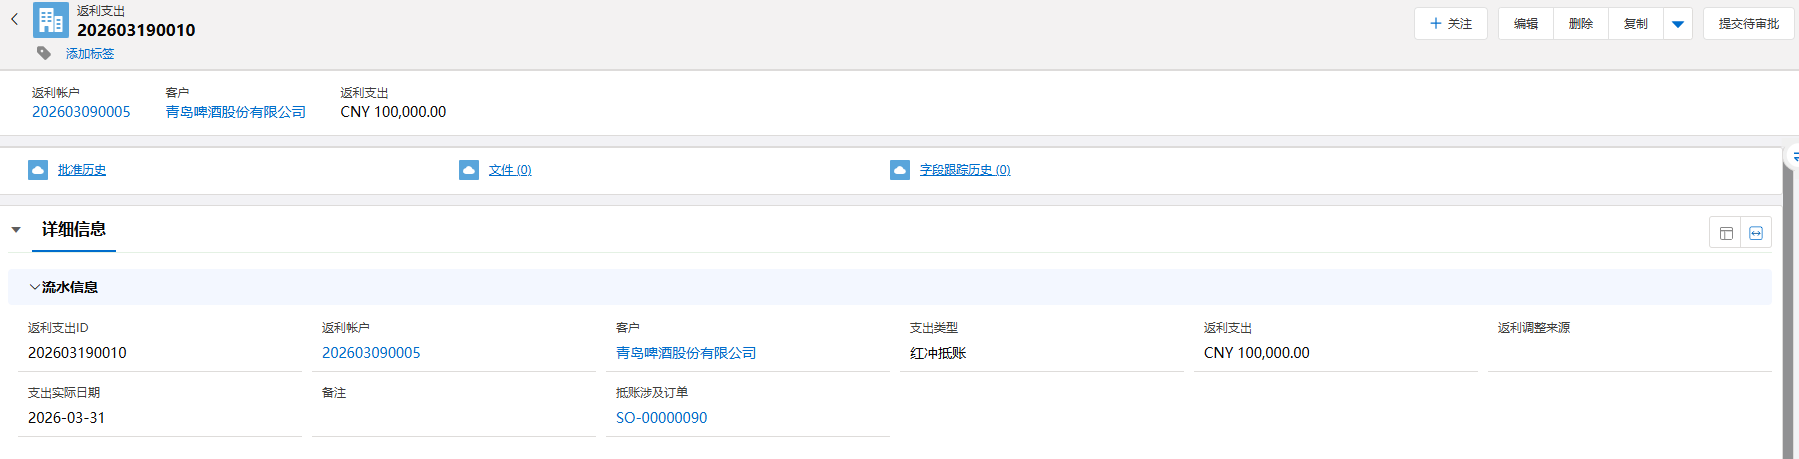This screenshot has width=1799, height=459.
Task: Collapse the triangle beside 详细信息
Action: coord(16,230)
